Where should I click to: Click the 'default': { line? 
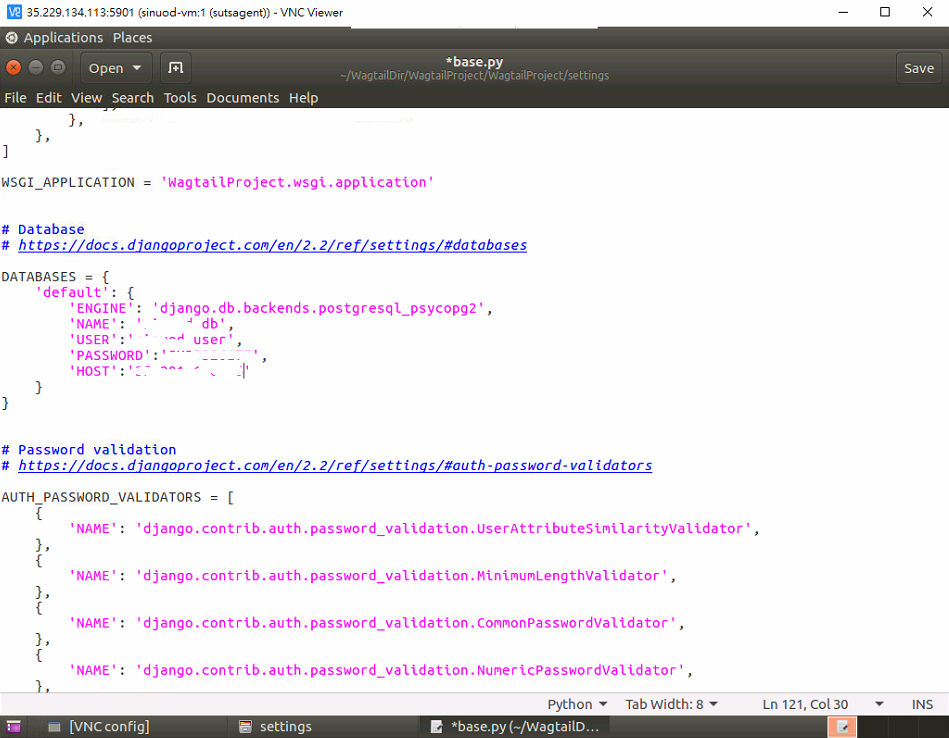(x=85, y=292)
